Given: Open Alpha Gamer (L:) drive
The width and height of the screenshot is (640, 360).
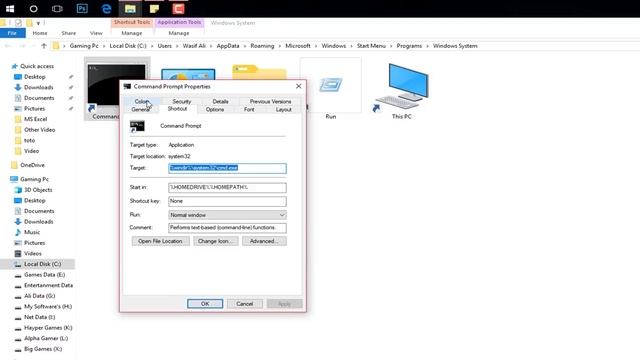Looking at the screenshot, I should 46,338.
